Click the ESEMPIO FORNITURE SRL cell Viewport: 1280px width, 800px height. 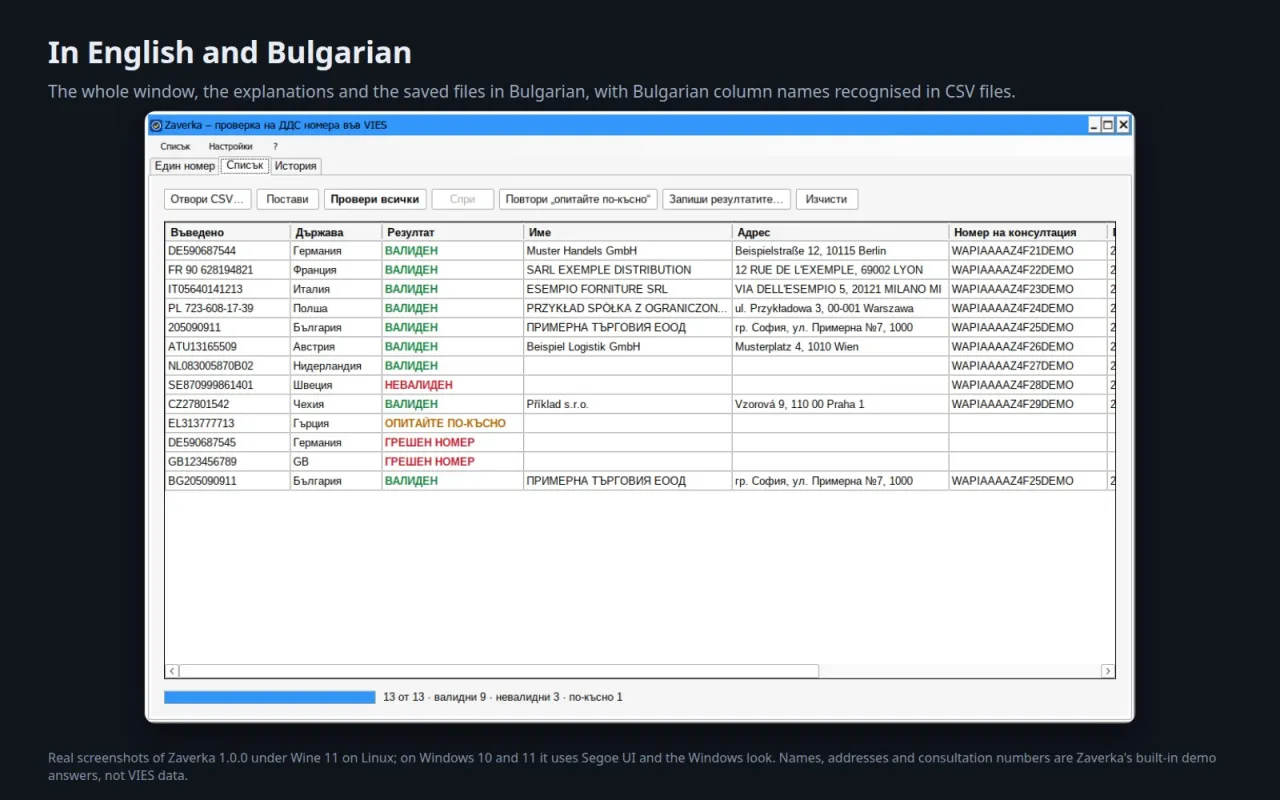pos(627,289)
